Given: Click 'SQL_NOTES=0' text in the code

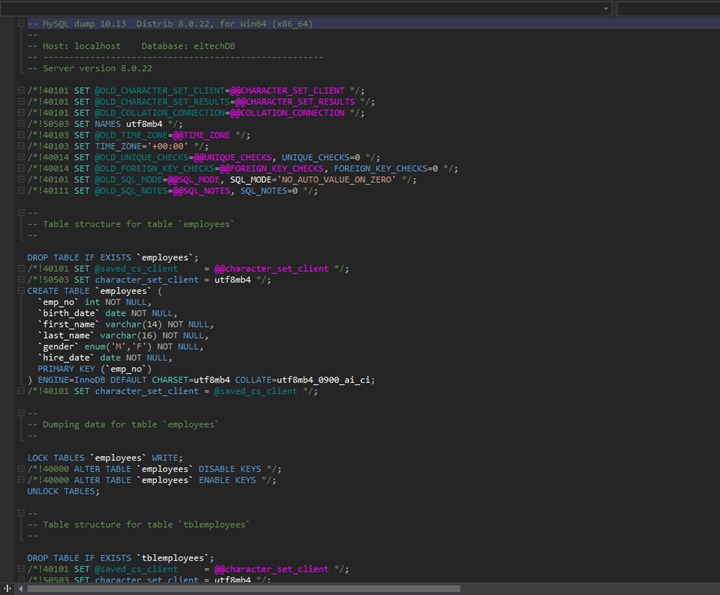Looking at the screenshot, I should coord(269,191).
